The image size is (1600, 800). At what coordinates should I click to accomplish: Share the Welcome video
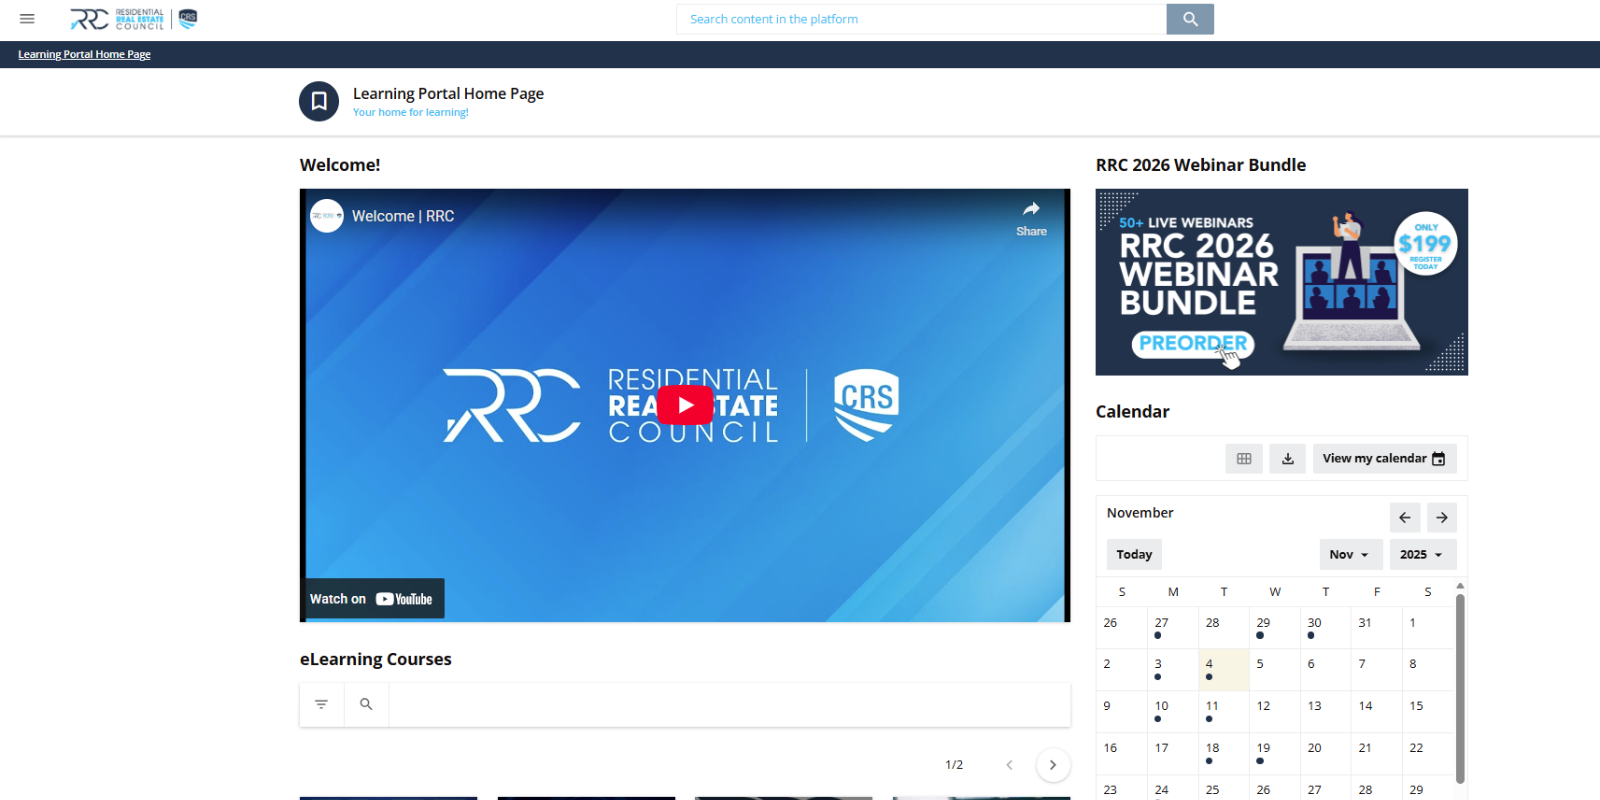(1031, 217)
